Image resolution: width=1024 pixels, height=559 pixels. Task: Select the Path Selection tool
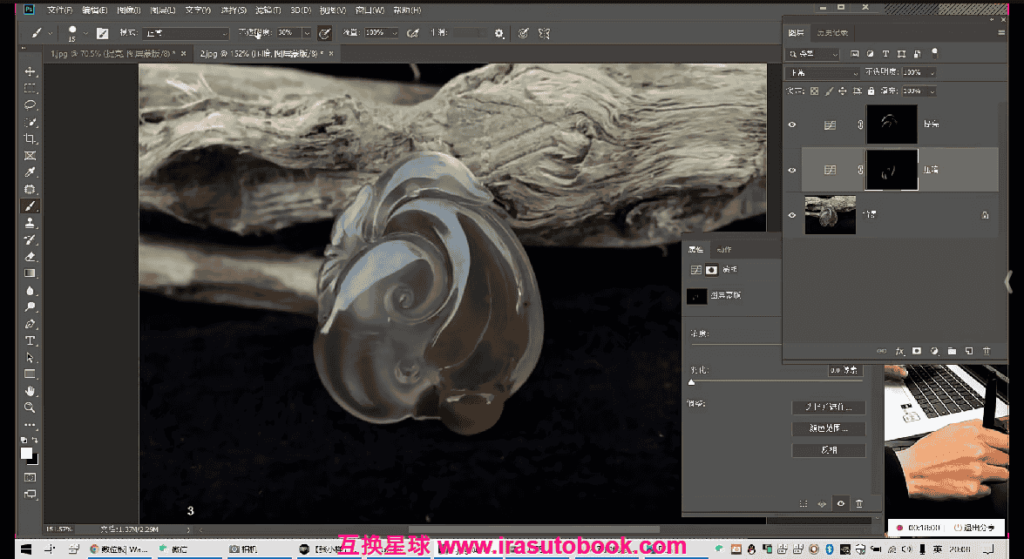tap(29, 357)
